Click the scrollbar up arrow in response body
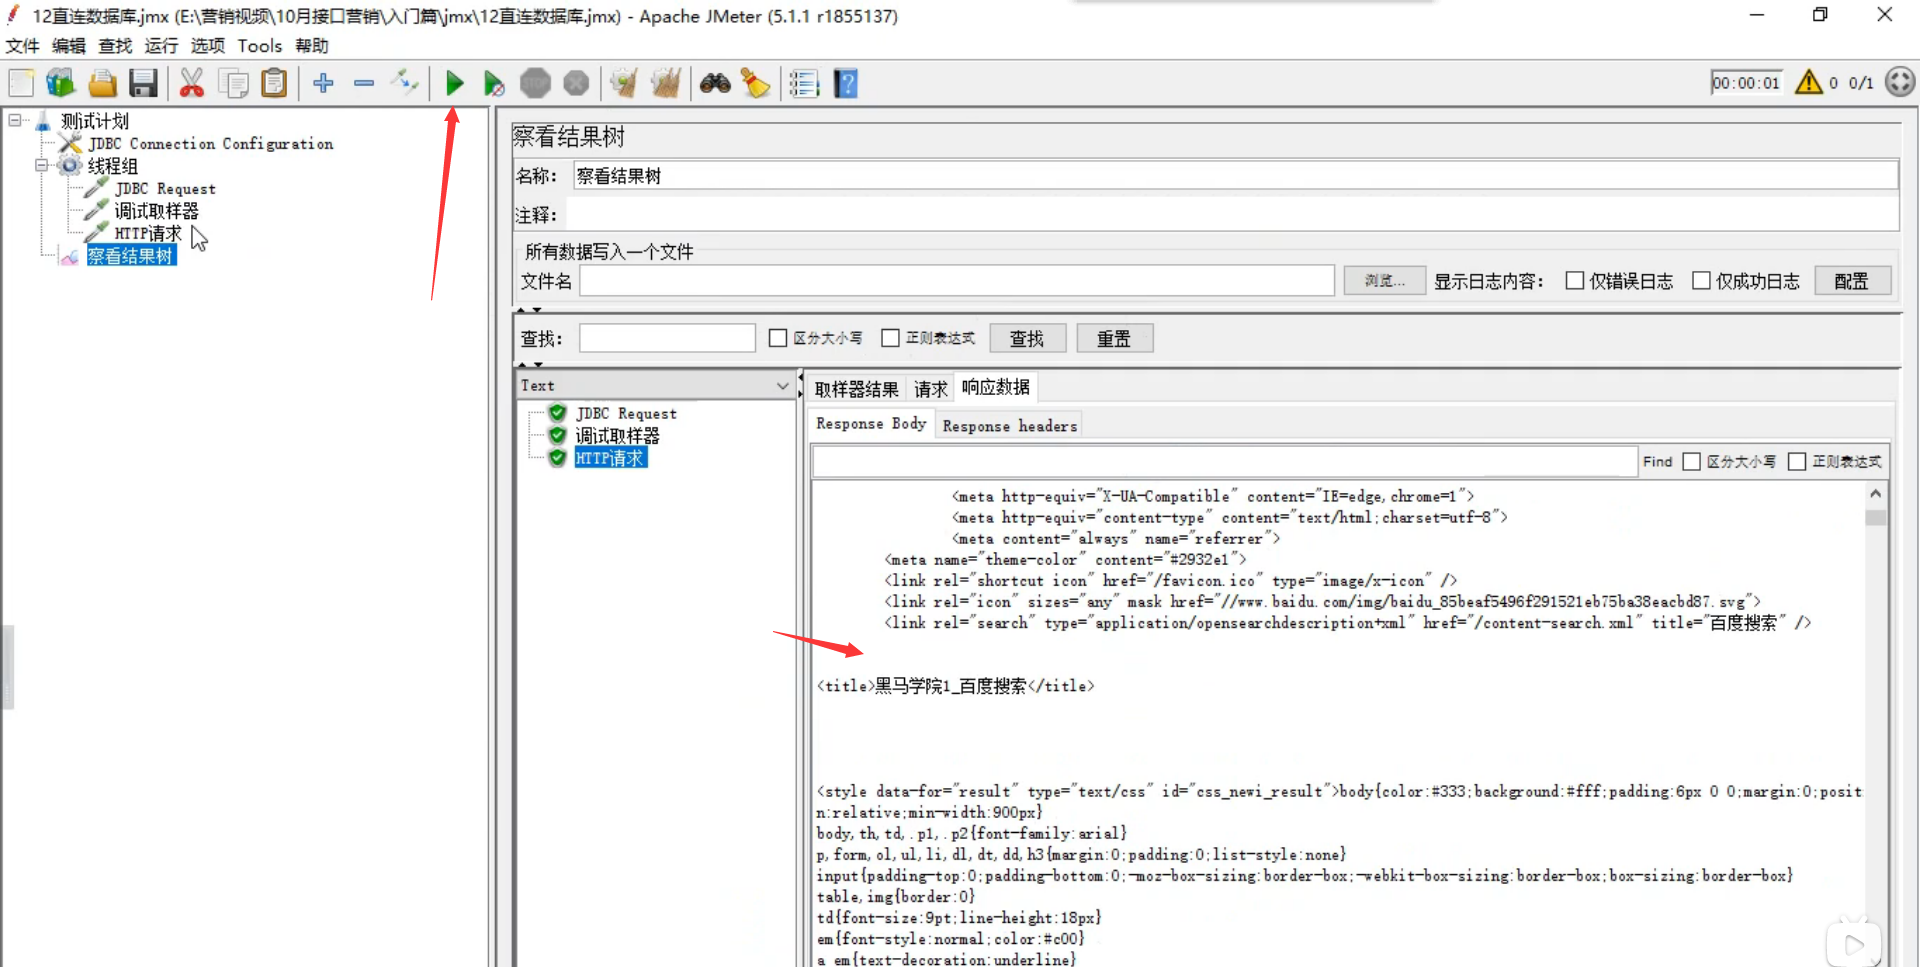 tap(1875, 494)
